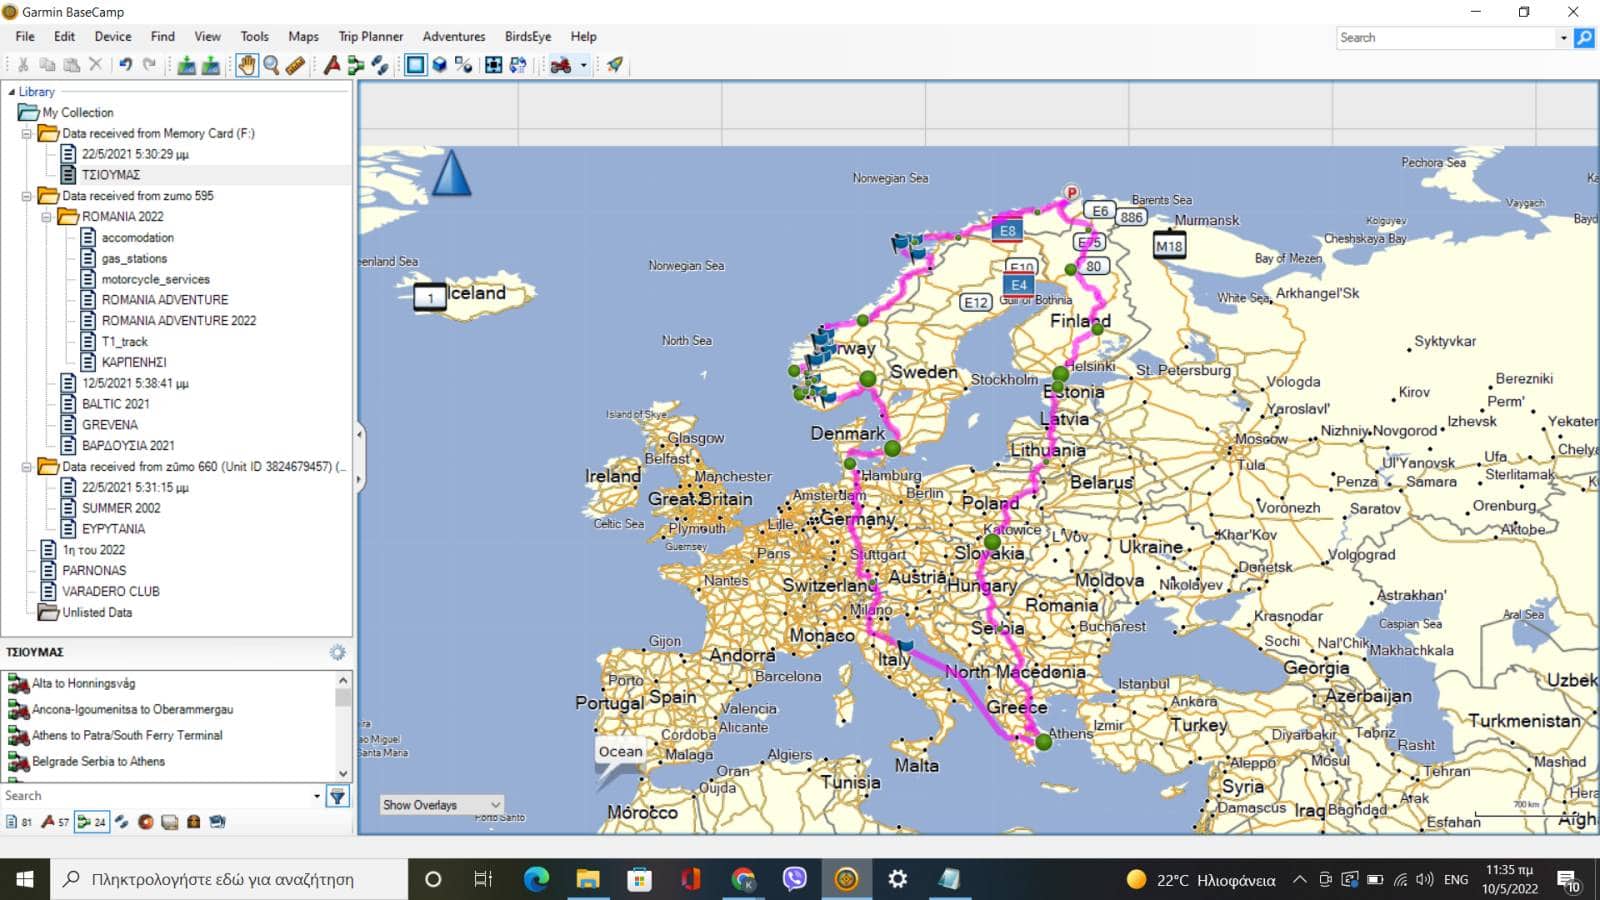Undo the last action
This screenshot has height=900, width=1600.
[126, 65]
